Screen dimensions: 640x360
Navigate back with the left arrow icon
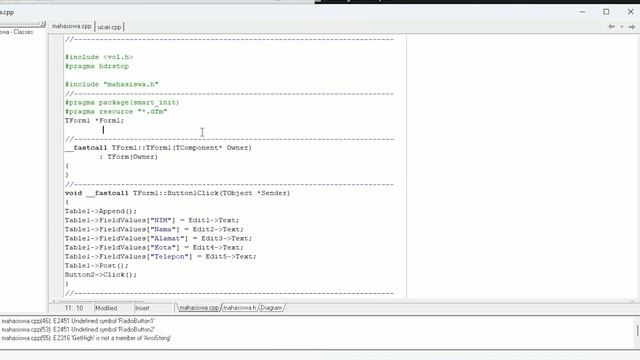tap(611, 27)
